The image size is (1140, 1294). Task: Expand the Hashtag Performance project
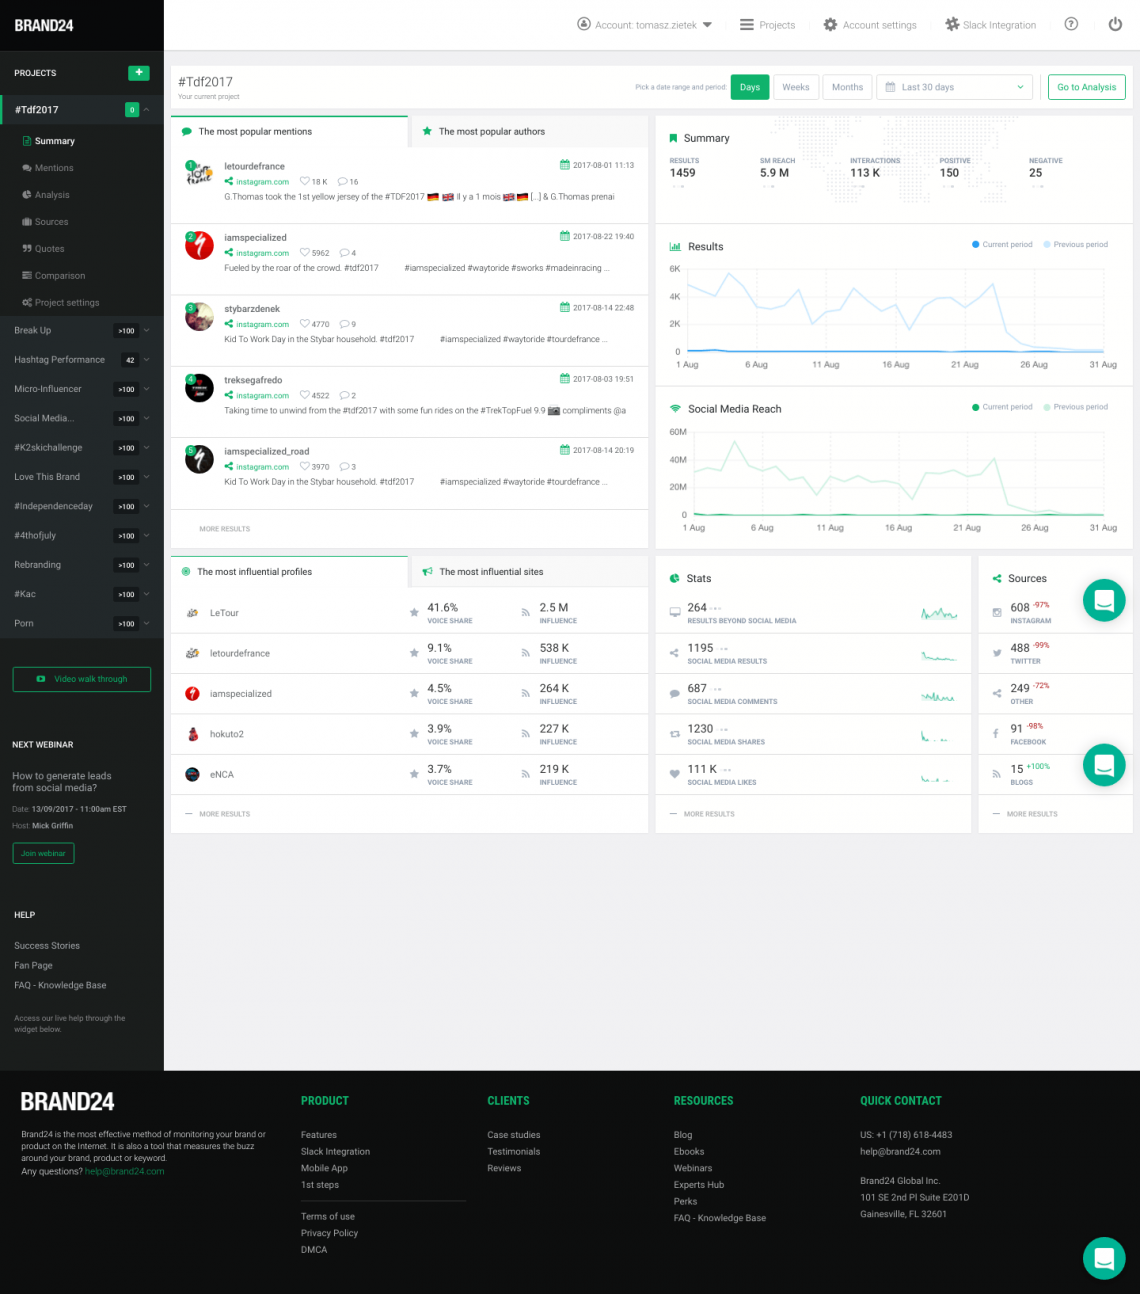pyautogui.click(x=146, y=360)
